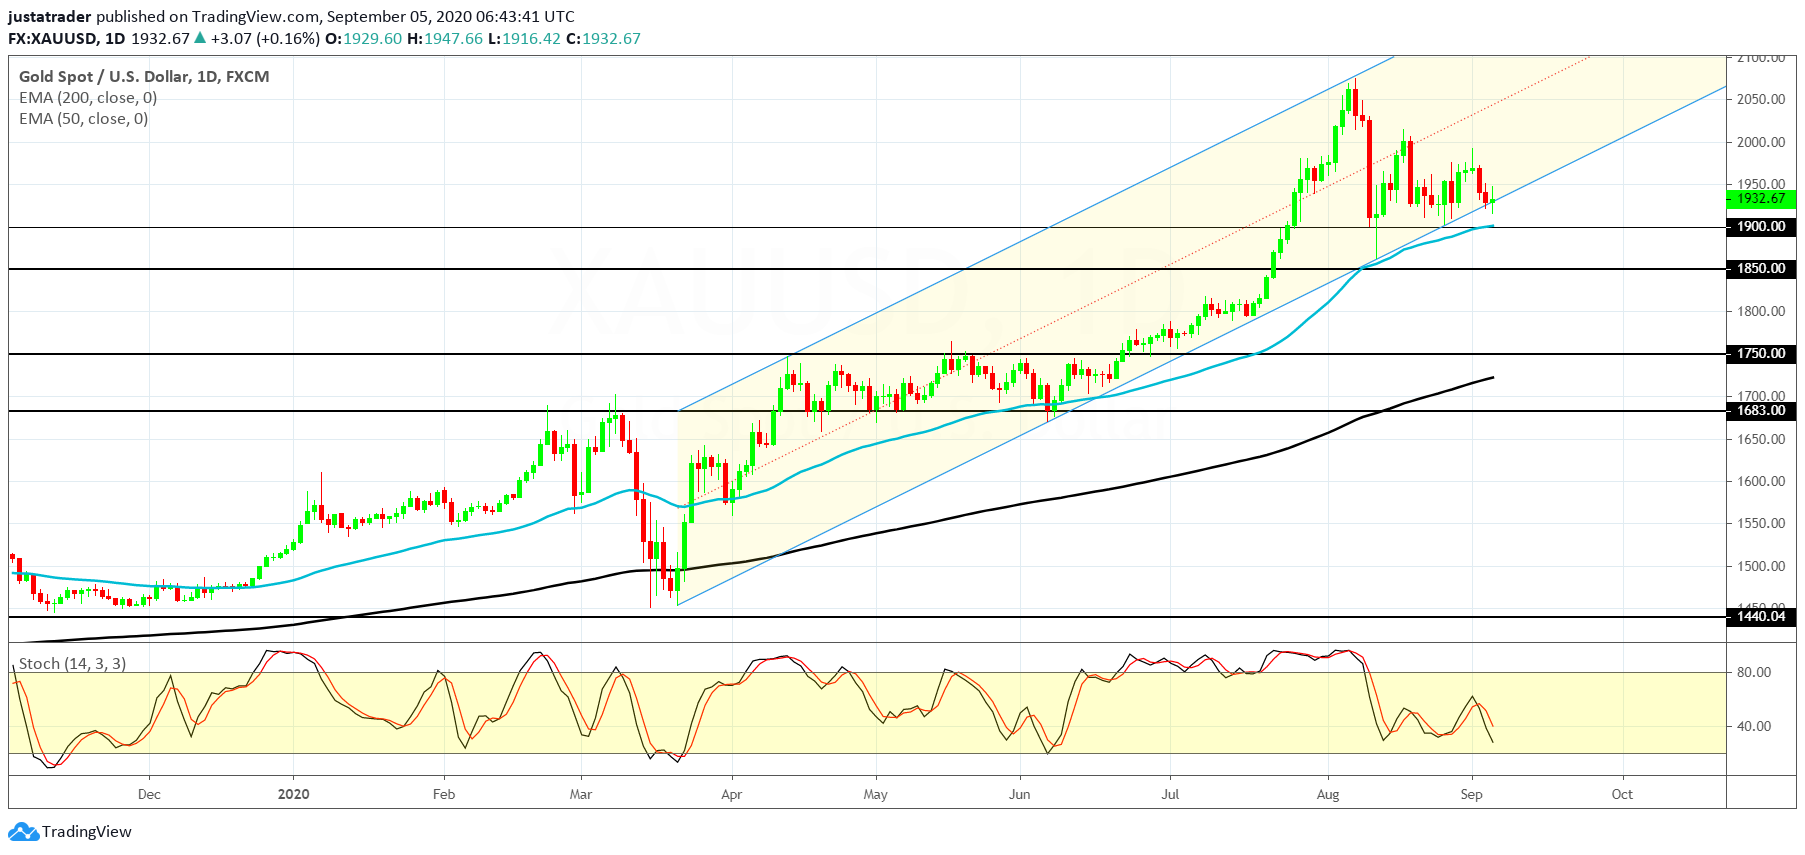Click the Sep label on time axis
Image resolution: width=1805 pixels, height=855 pixels.
tap(1471, 795)
